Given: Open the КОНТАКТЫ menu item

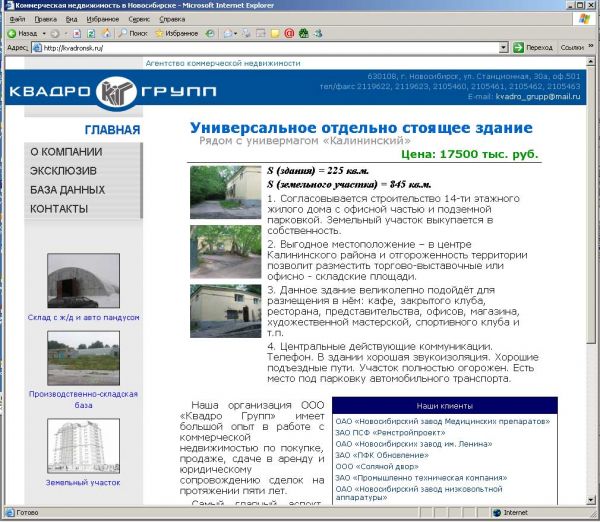Looking at the screenshot, I should coord(59,209).
